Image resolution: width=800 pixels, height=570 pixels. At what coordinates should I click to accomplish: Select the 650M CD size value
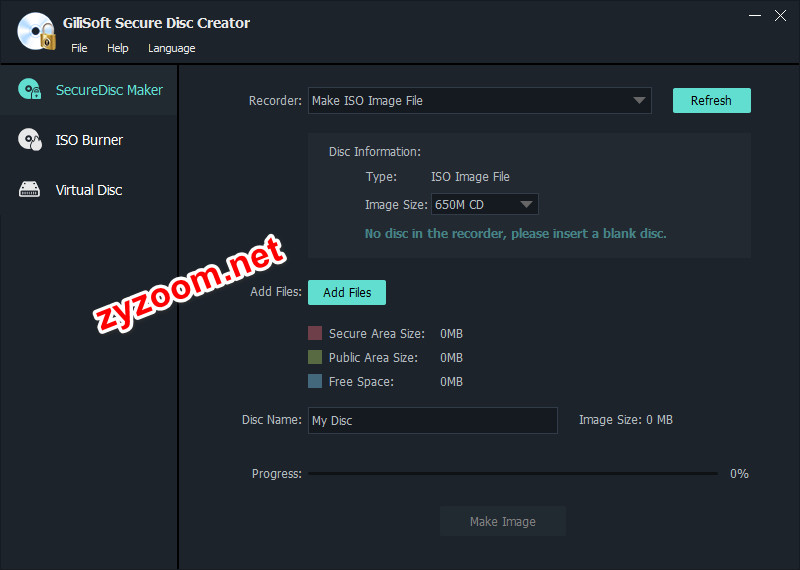click(x=459, y=205)
